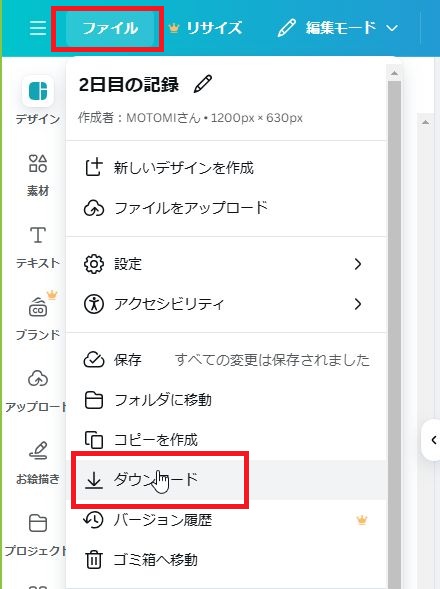Click pencil icon to rename 2日目の記録

pos(203,84)
